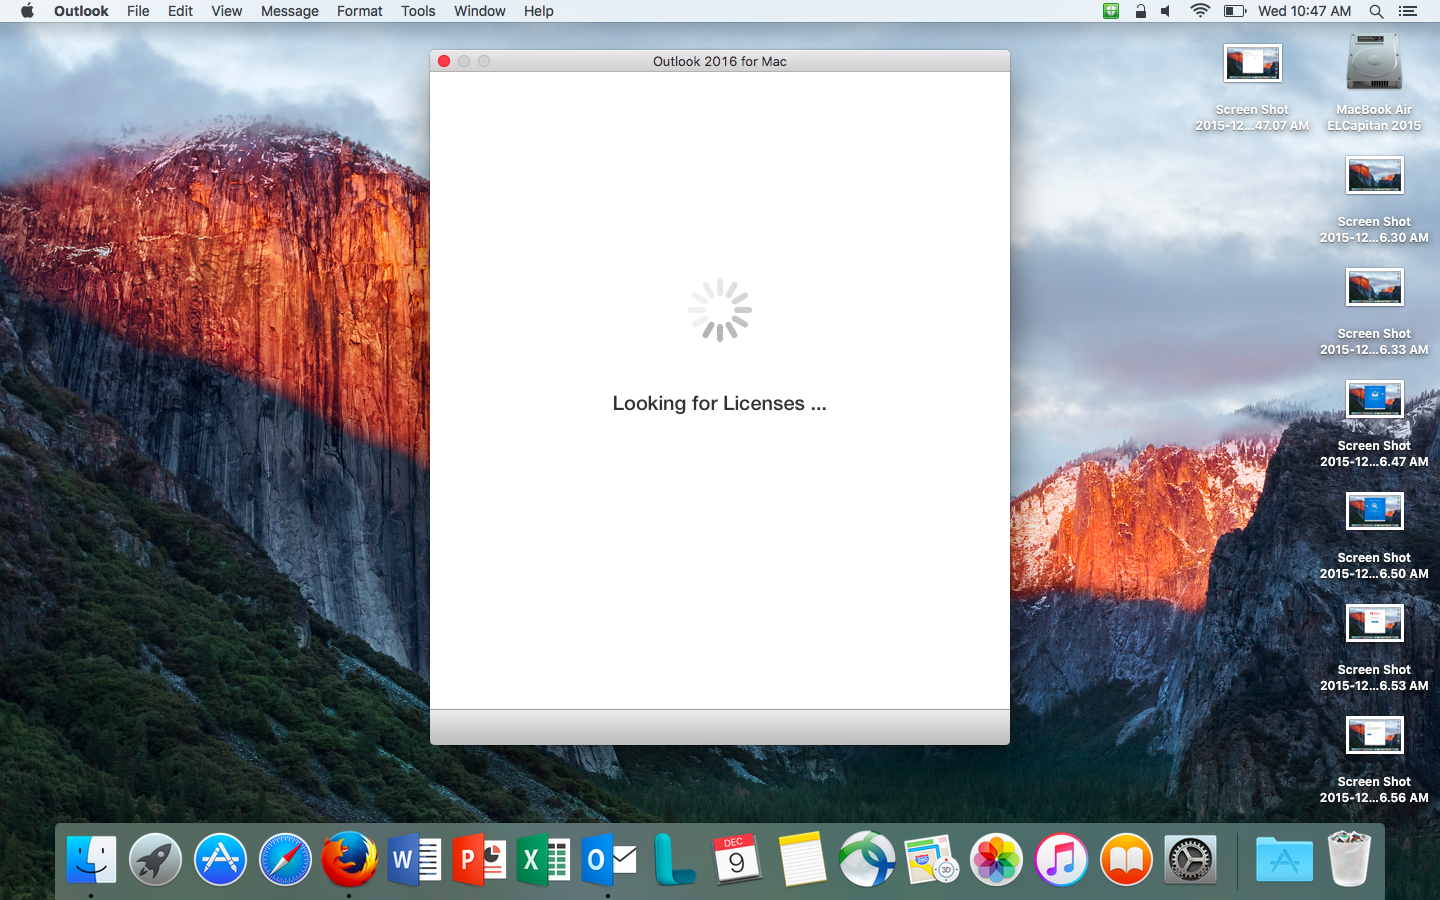Open System Preferences from the Dock
This screenshot has height=900, width=1440.
click(x=1190, y=860)
